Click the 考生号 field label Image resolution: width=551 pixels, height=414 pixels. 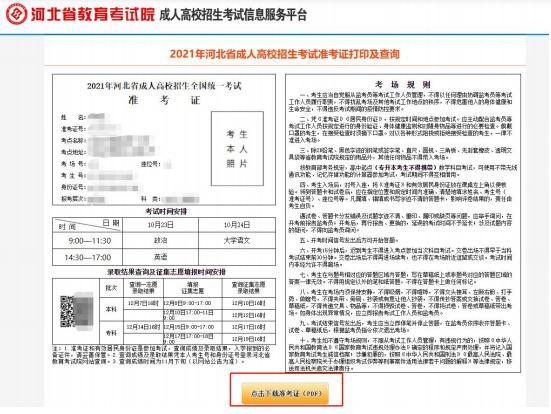[73, 175]
